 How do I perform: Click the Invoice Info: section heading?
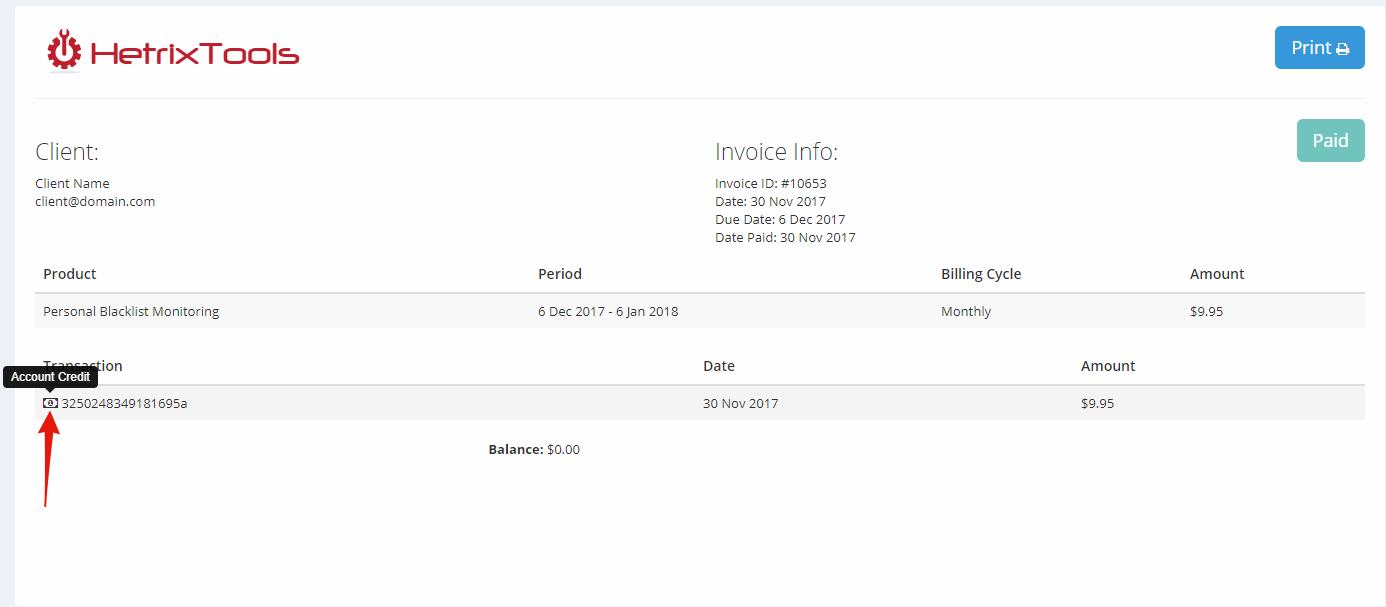point(776,152)
